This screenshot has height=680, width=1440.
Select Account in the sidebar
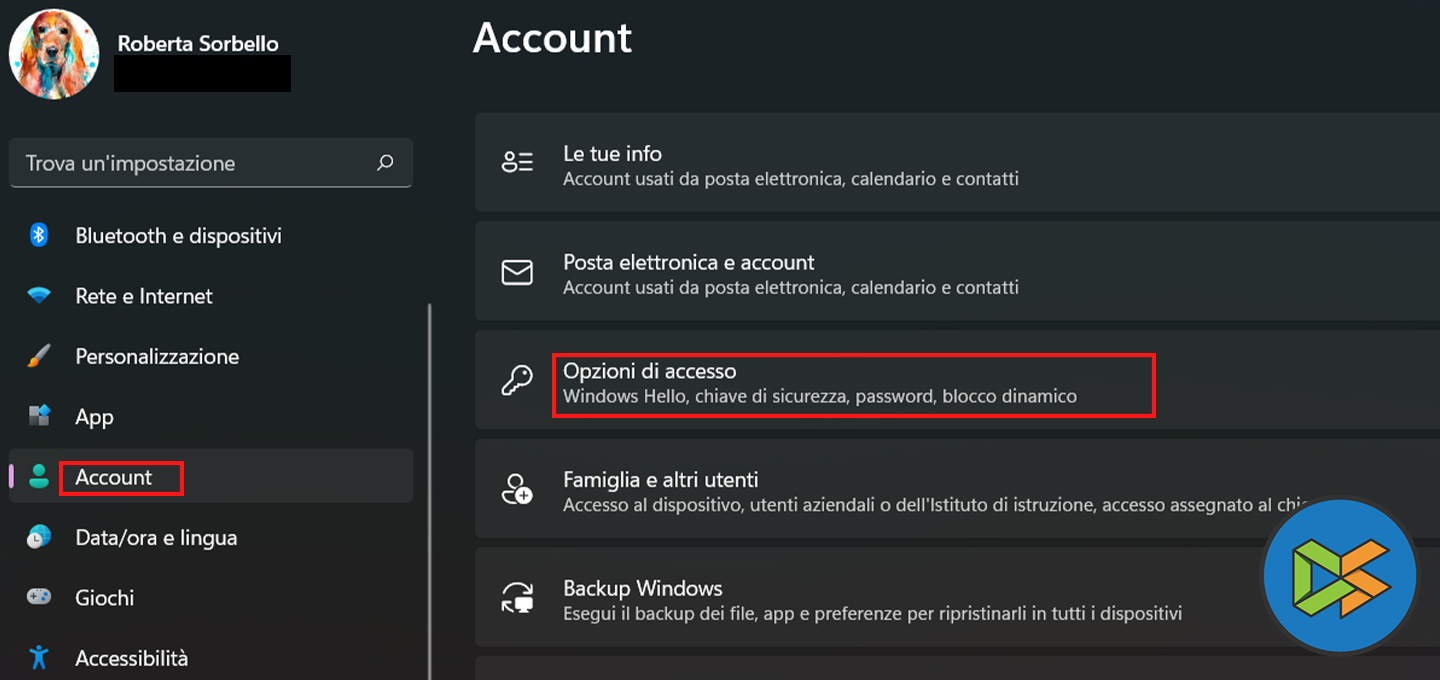tap(114, 477)
